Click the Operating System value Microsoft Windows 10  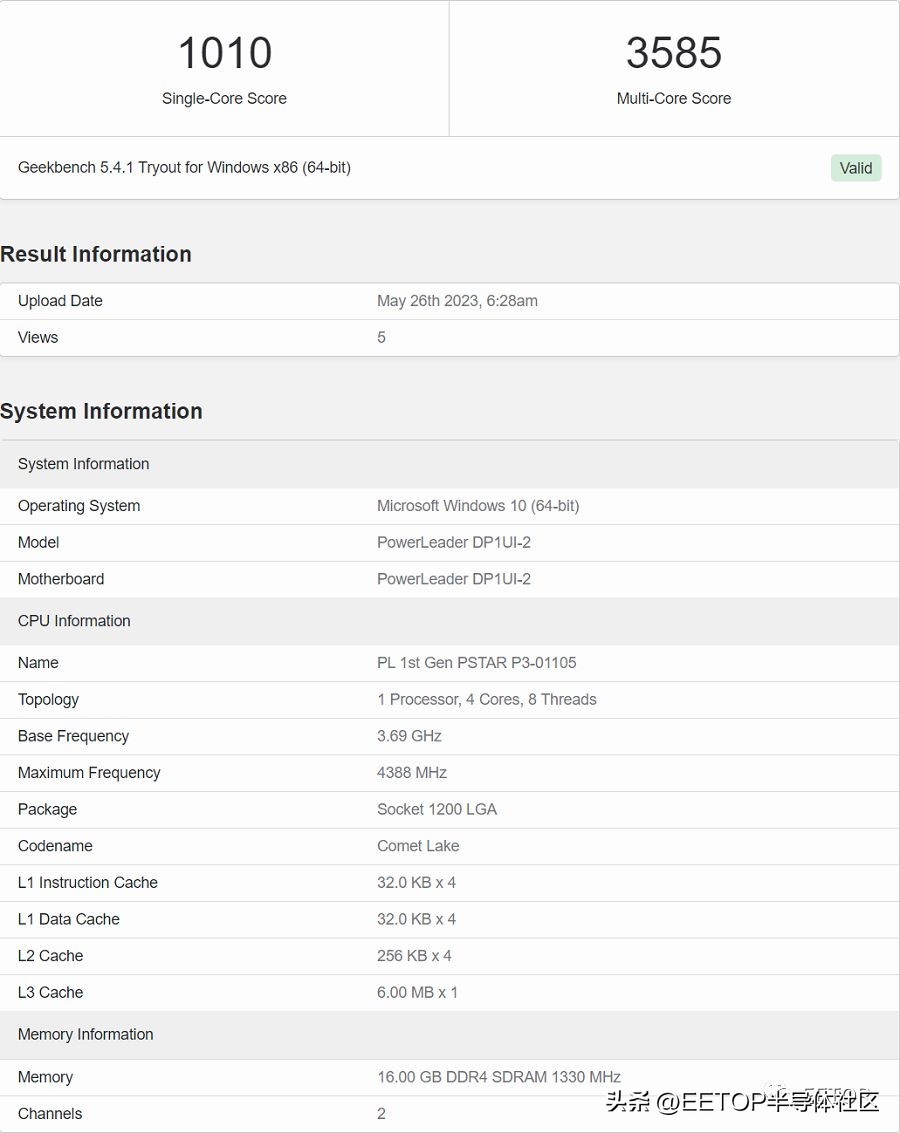(477, 506)
